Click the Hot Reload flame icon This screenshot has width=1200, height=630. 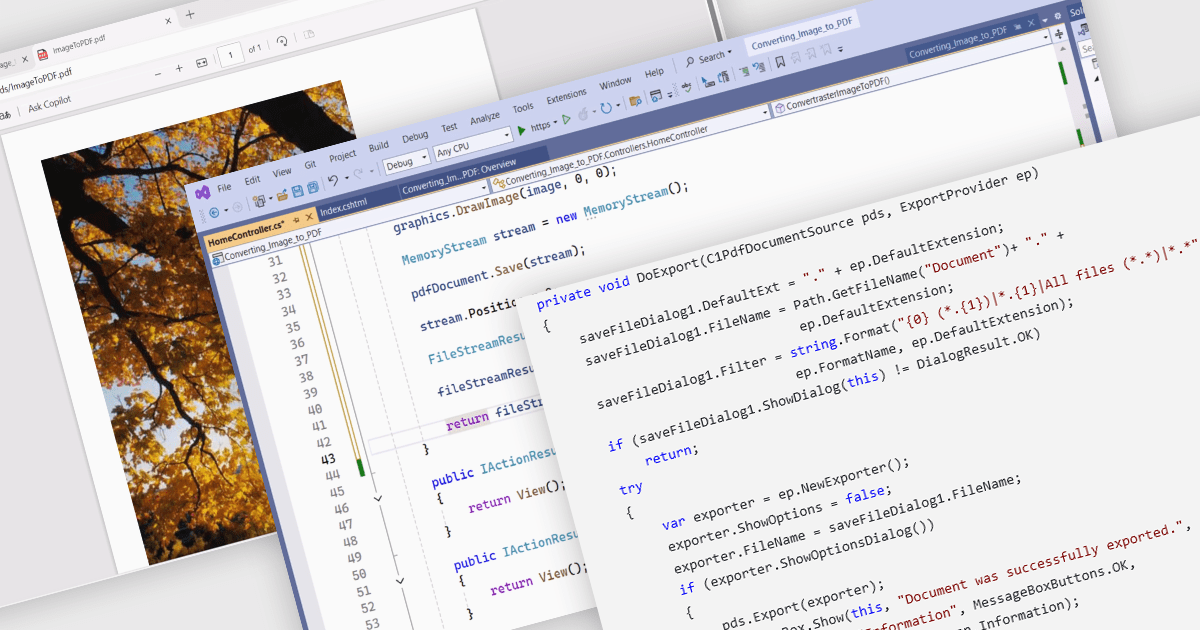click(x=584, y=112)
